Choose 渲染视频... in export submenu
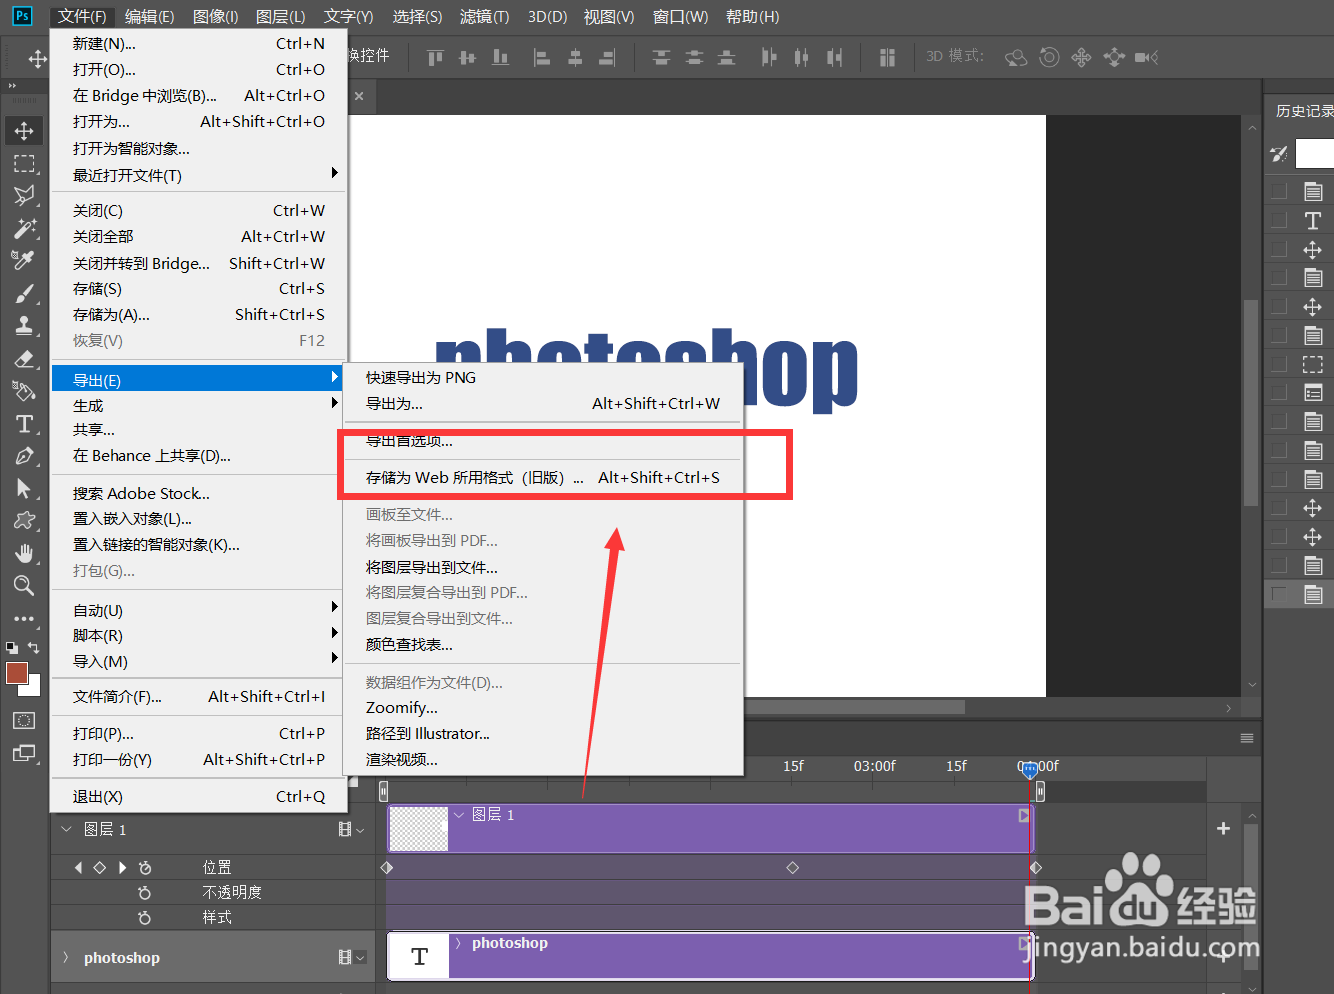 [x=543, y=760]
